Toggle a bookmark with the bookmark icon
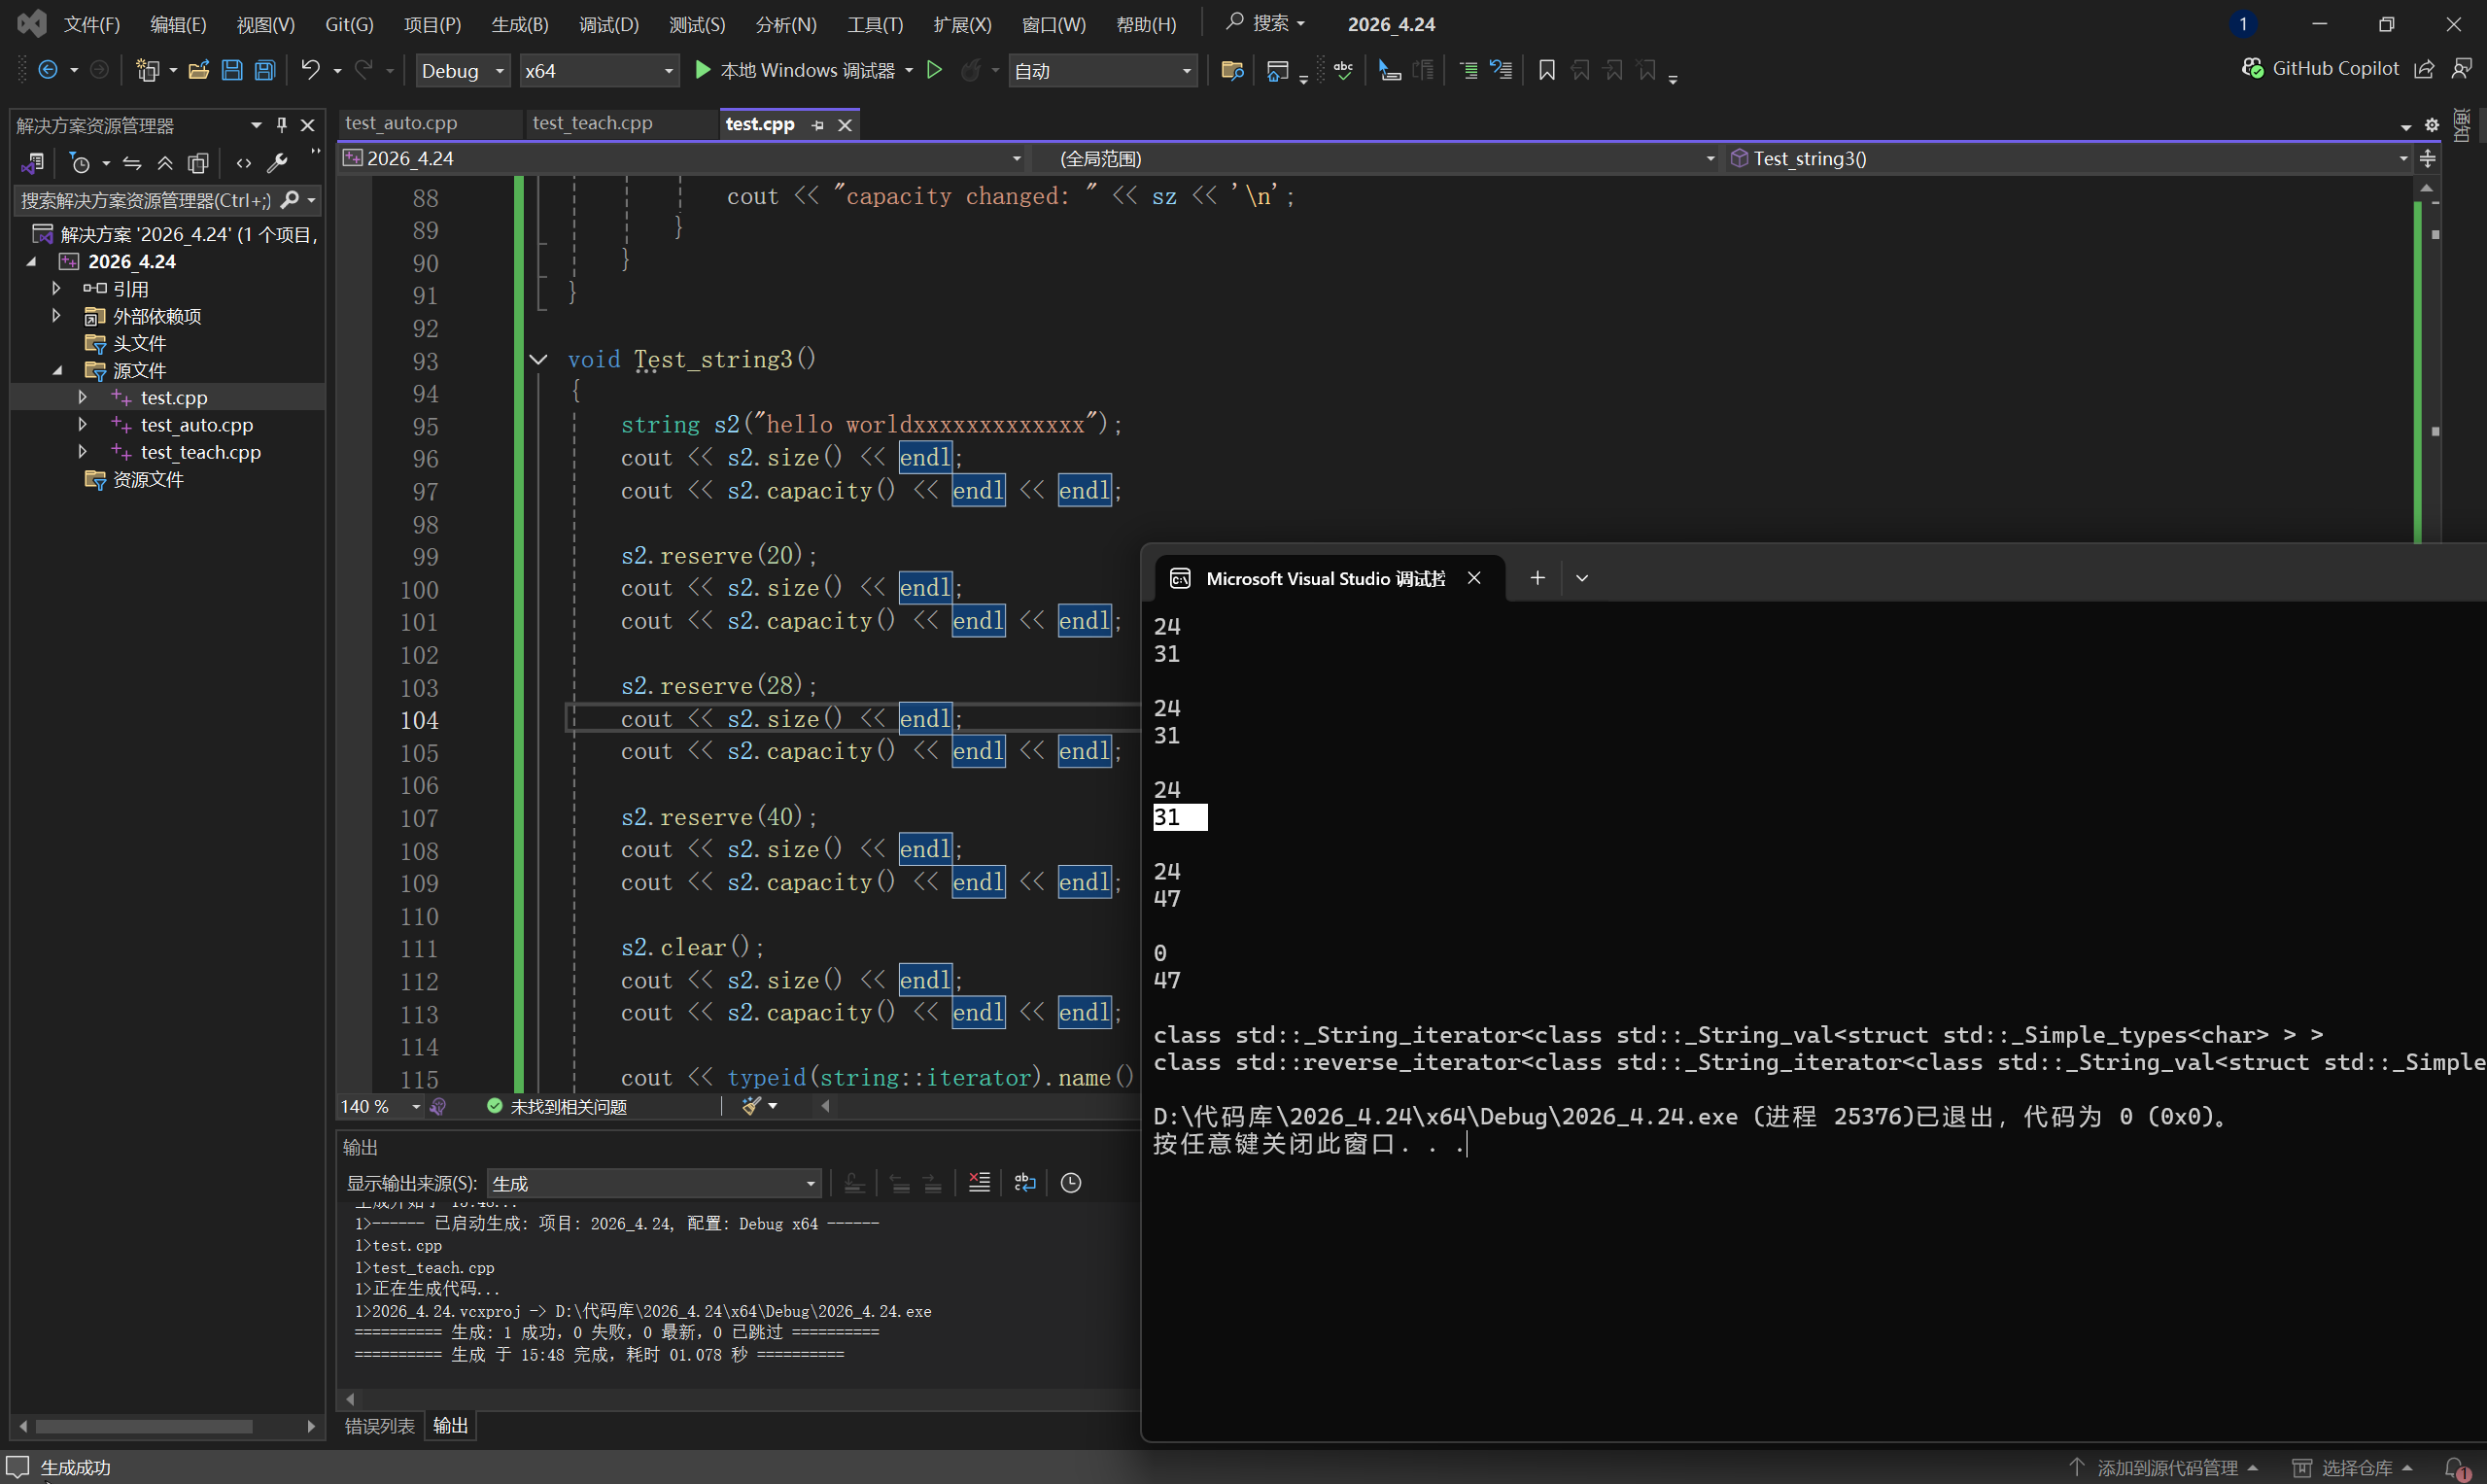 [x=1546, y=70]
